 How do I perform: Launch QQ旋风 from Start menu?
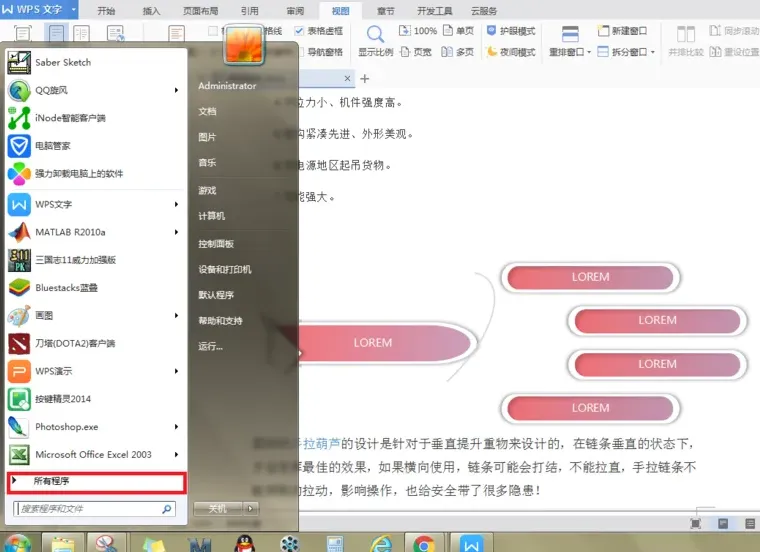tap(96, 90)
